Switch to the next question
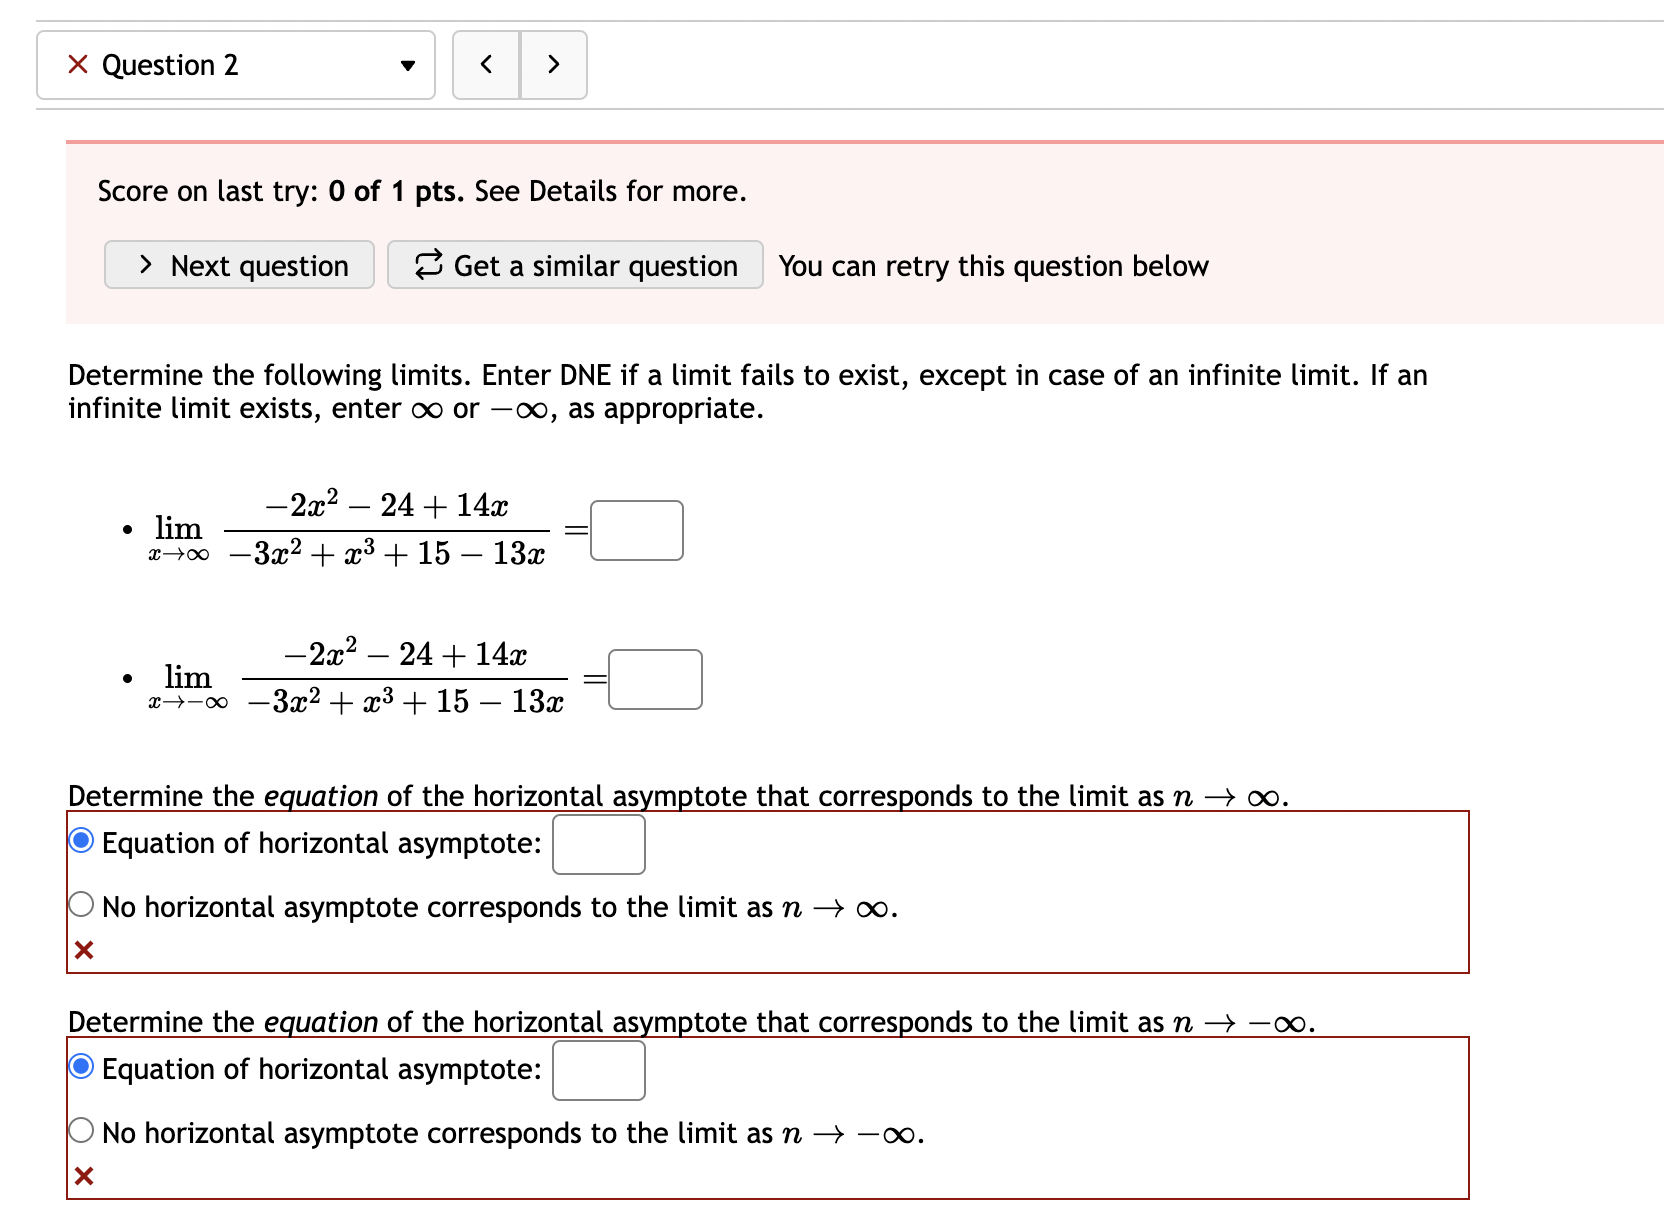1664x1220 pixels. pyautogui.click(x=238, y=265)
